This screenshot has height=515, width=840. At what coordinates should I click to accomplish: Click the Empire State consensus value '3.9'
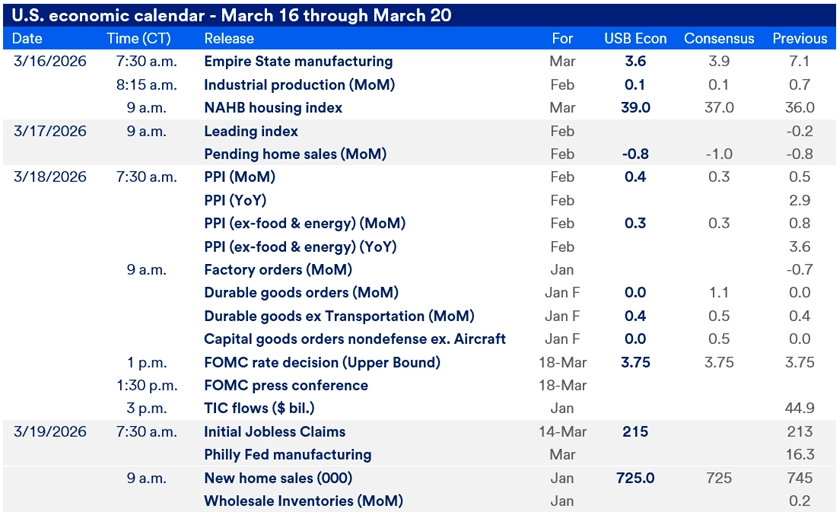pyautogui.click(x=719, y=61)
